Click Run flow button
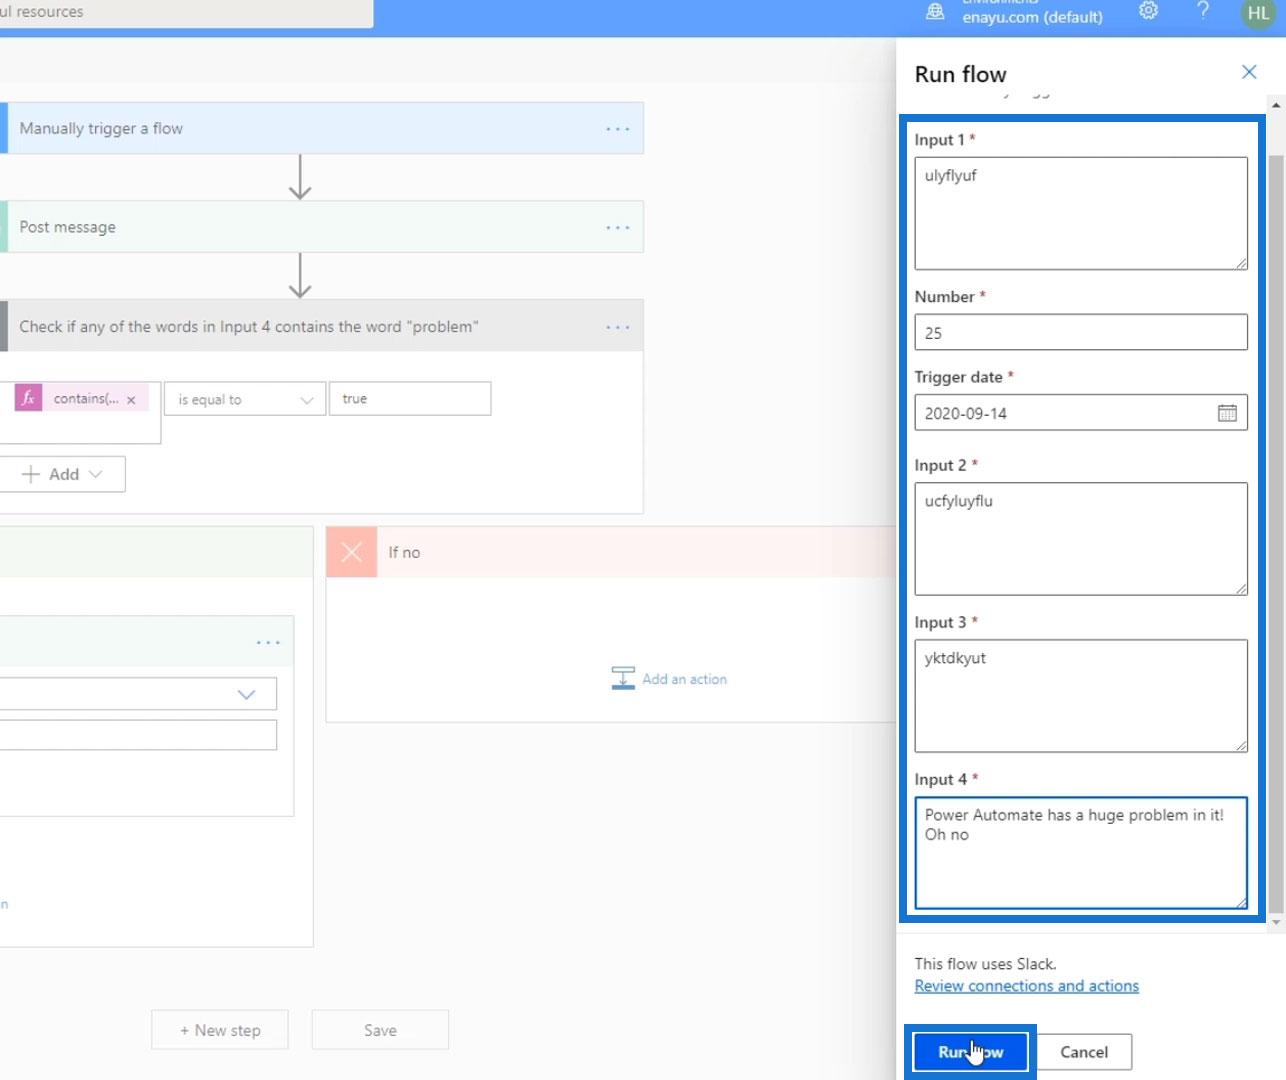Screen dimensions: 1286x1080 [970, 1052]
